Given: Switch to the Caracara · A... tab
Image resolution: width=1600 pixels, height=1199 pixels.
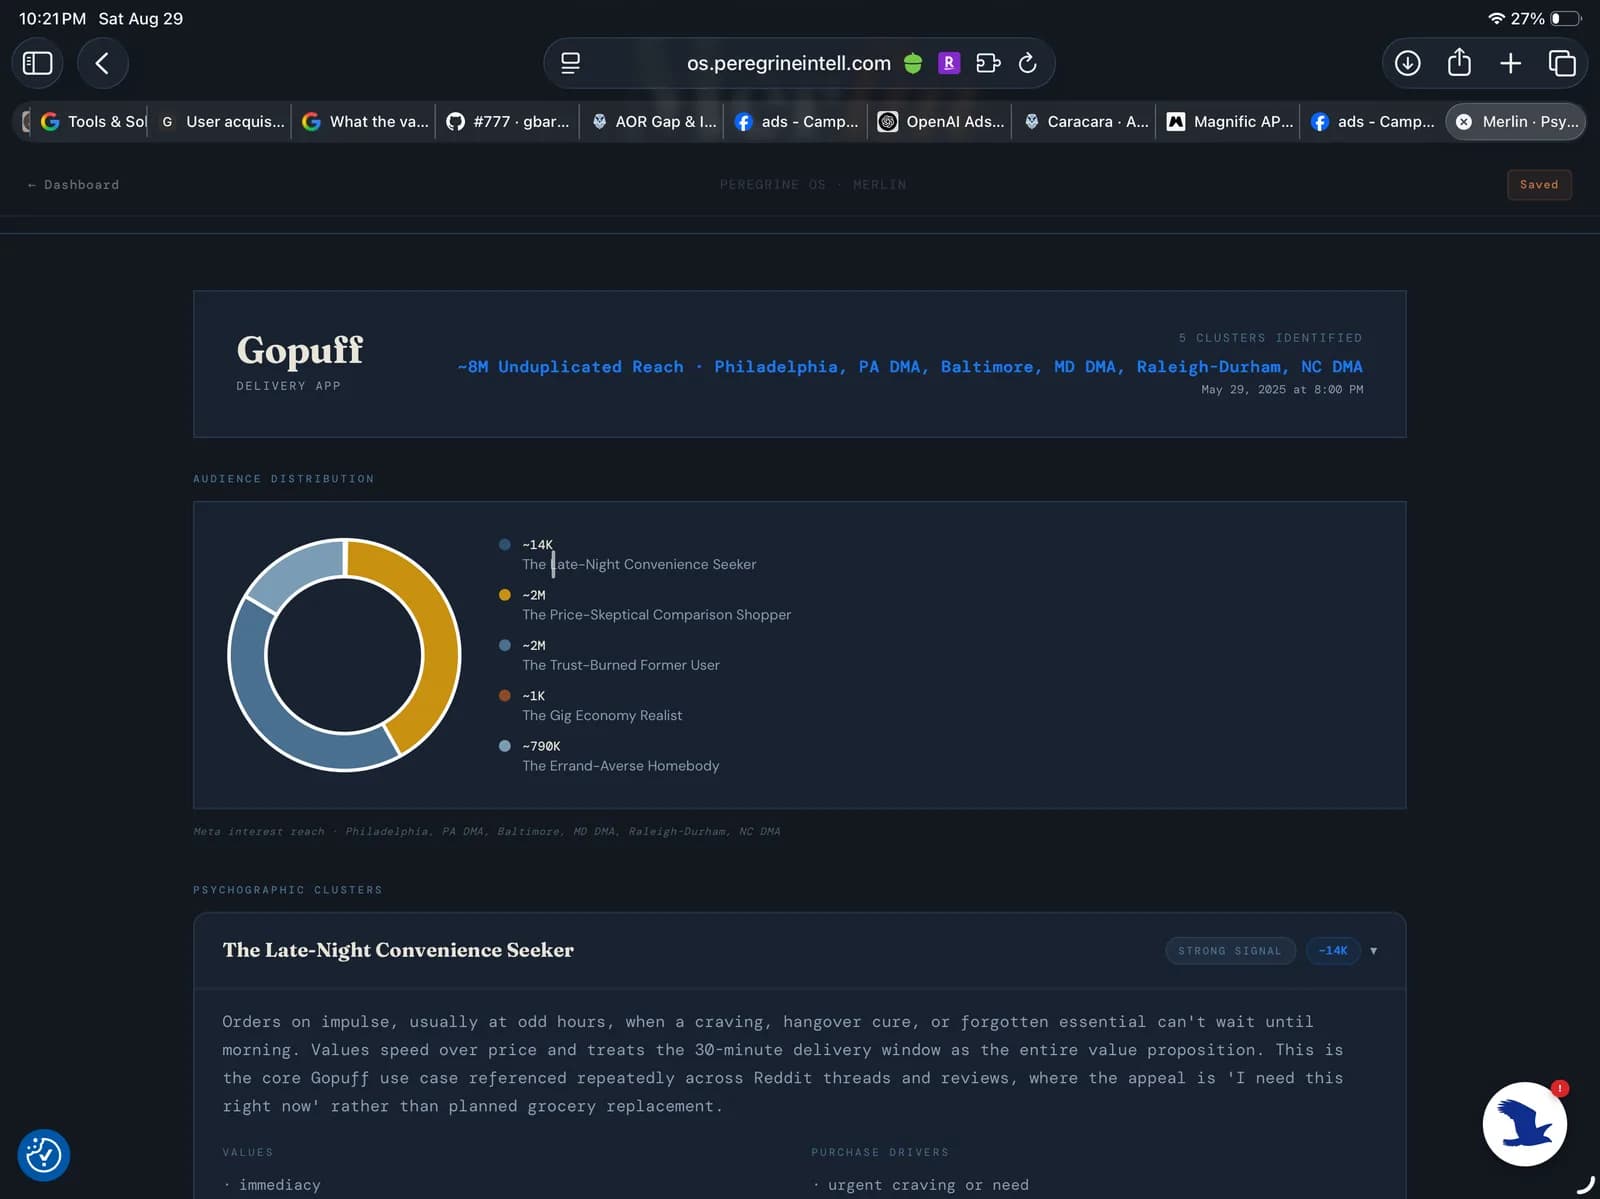Looking at the screenshot, I should [x=1085, y=121].
